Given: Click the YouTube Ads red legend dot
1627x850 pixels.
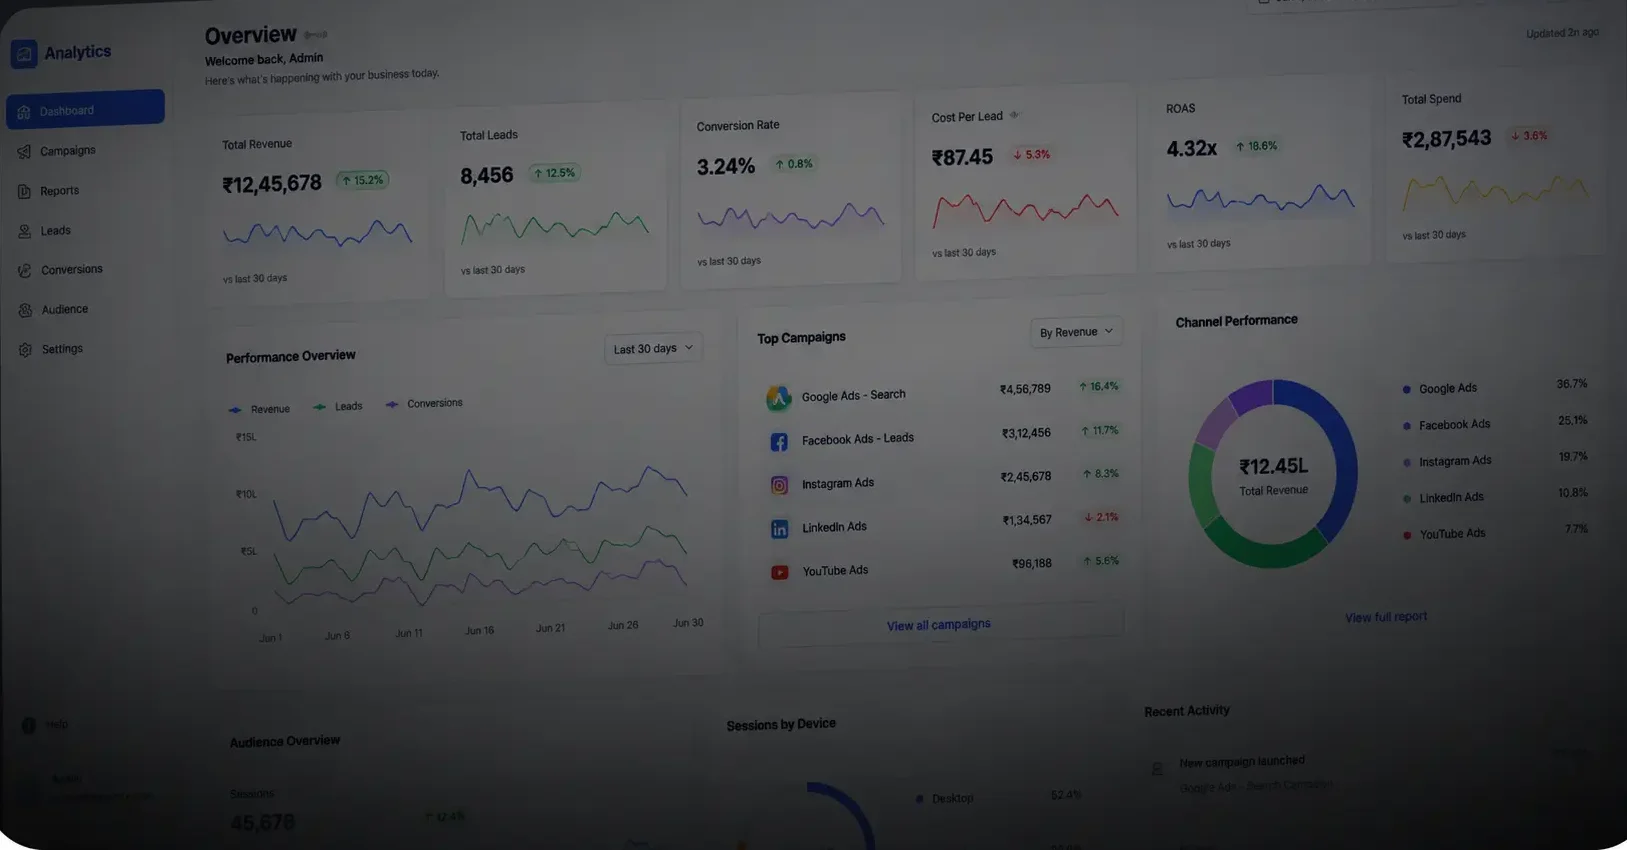Looking at the screenshot, I should (1407, 535).
